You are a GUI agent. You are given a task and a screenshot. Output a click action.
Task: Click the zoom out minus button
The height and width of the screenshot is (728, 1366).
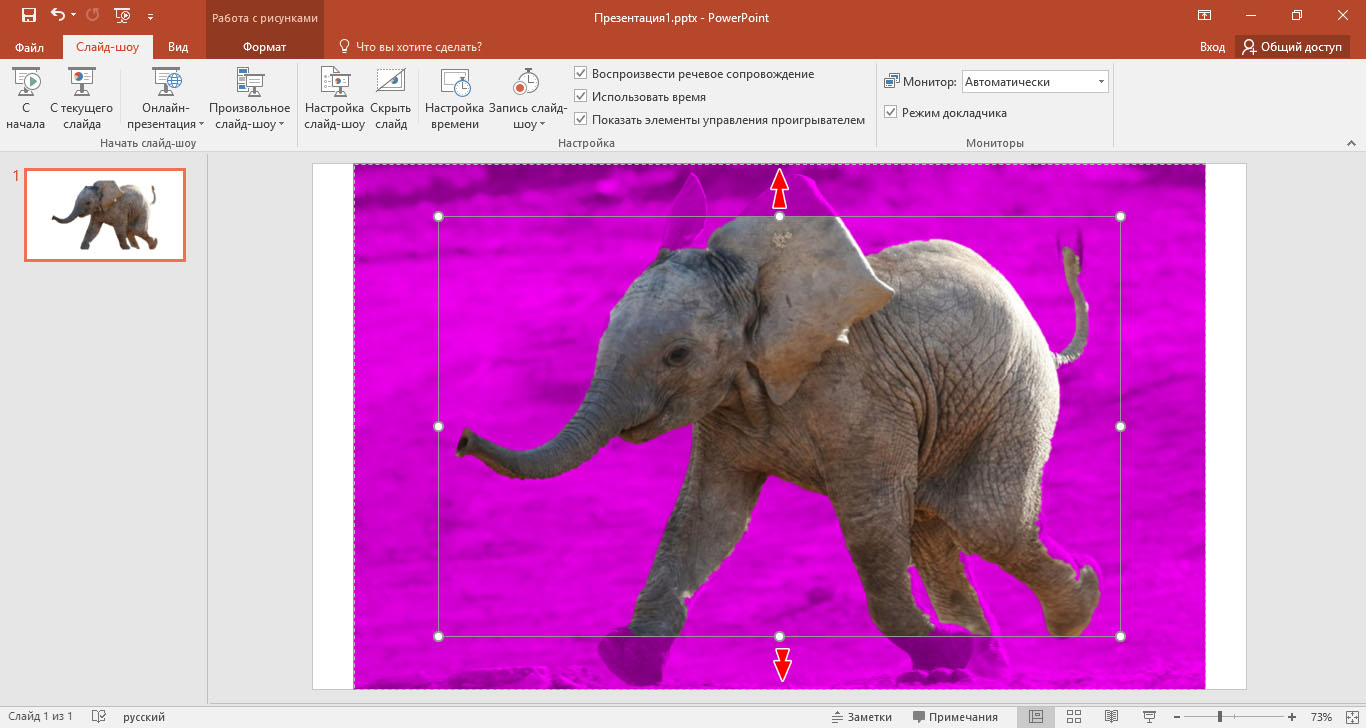1176,717
